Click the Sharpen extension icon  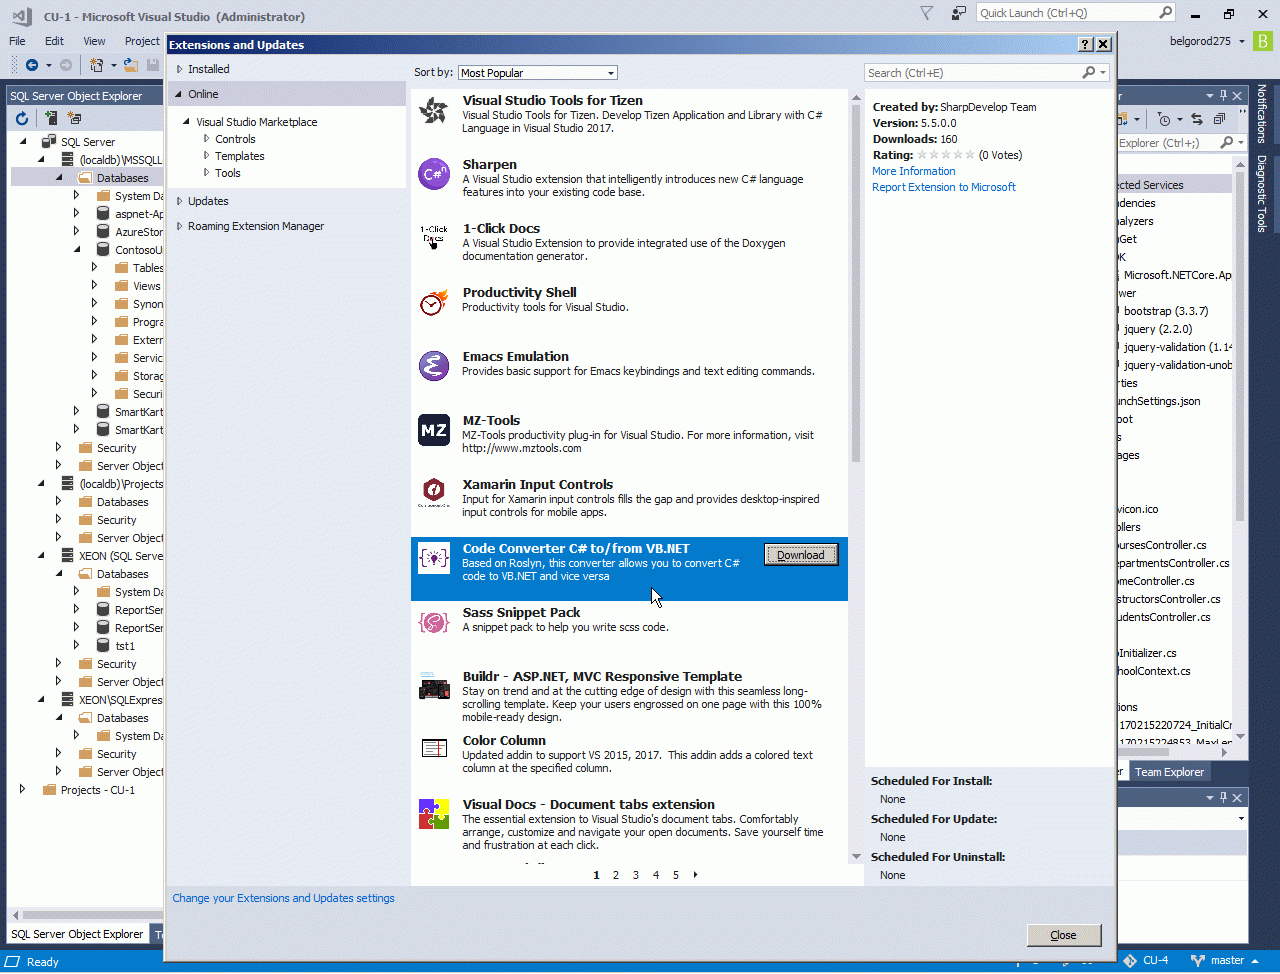click(434, 174)
